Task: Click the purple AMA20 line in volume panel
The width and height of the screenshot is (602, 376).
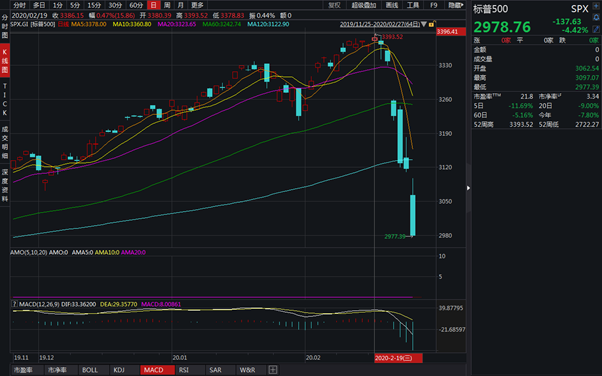Action: (x=213, y=297)
